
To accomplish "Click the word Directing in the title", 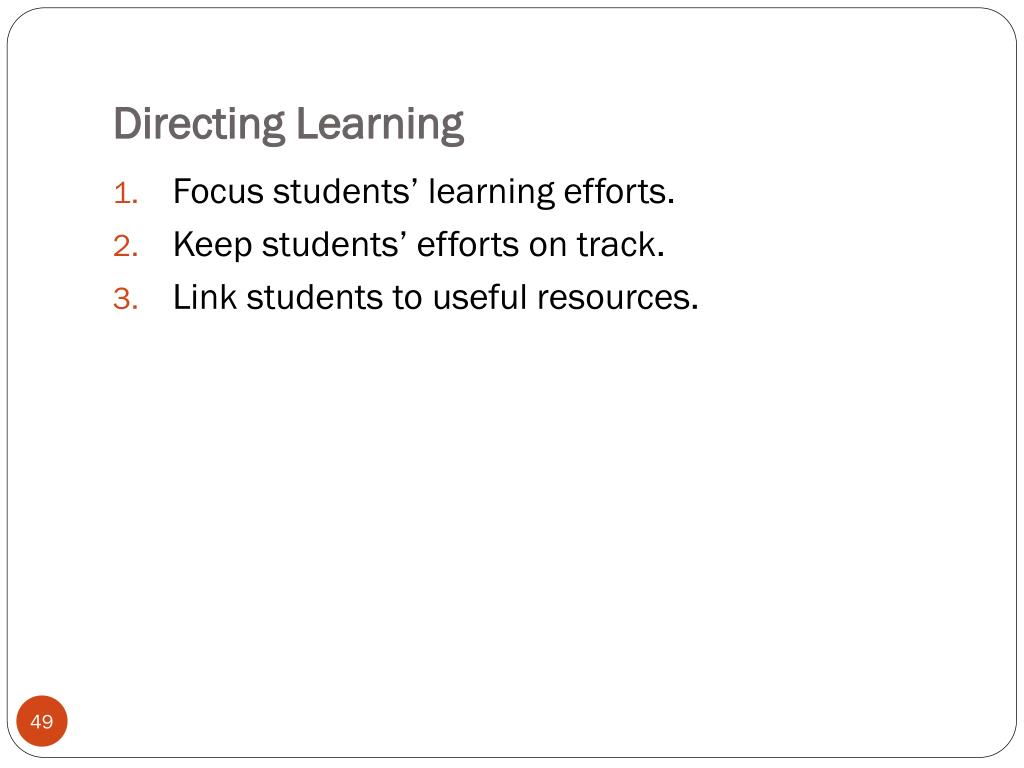I will click(200, 125).
